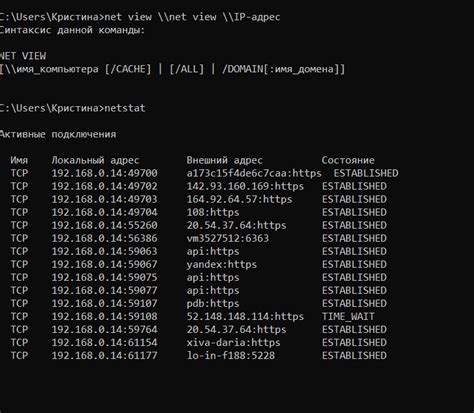This screenshot has width=474, height=413.
Task: Click the Внешний адрес column header
Action: tap(224, 160)
